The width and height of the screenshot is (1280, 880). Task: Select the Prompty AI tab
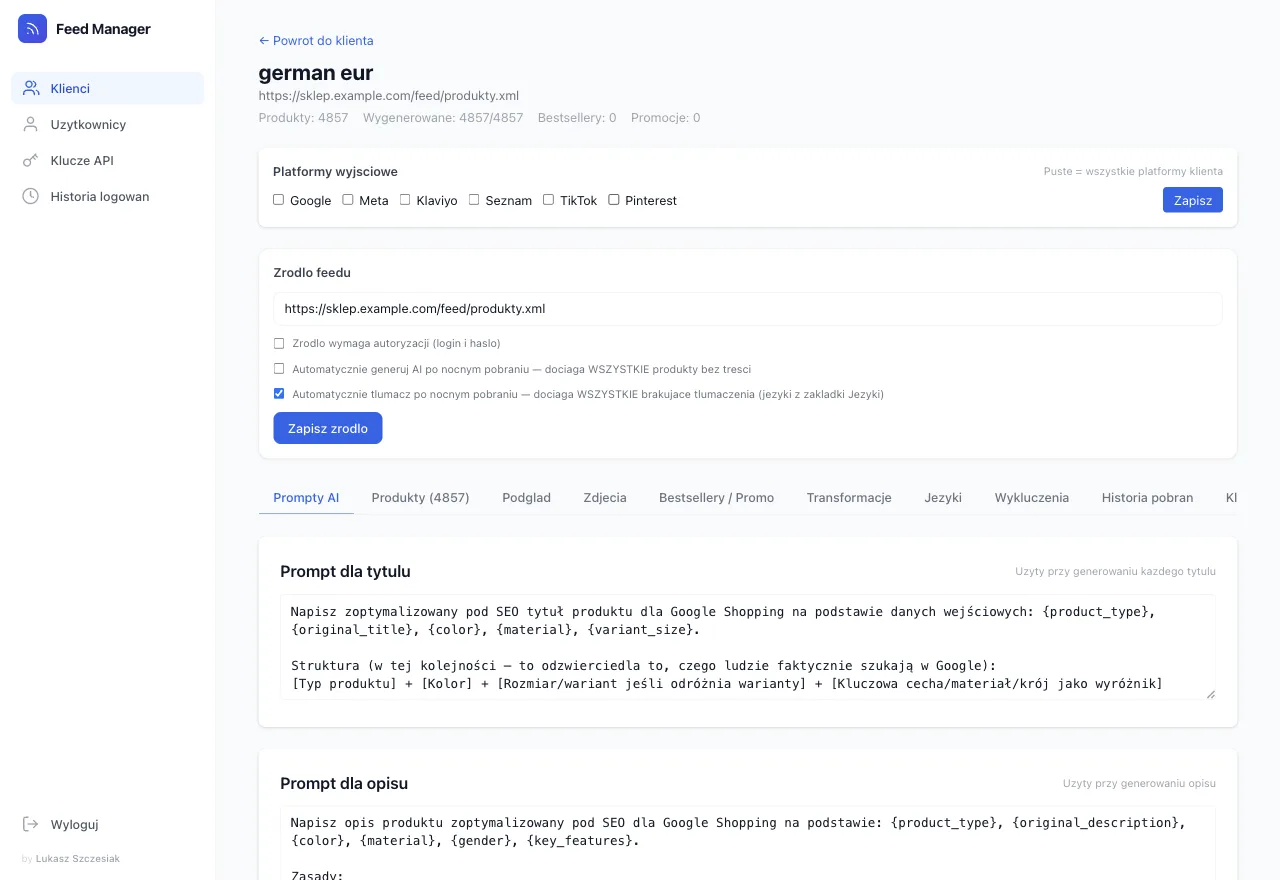pos(306,497)
